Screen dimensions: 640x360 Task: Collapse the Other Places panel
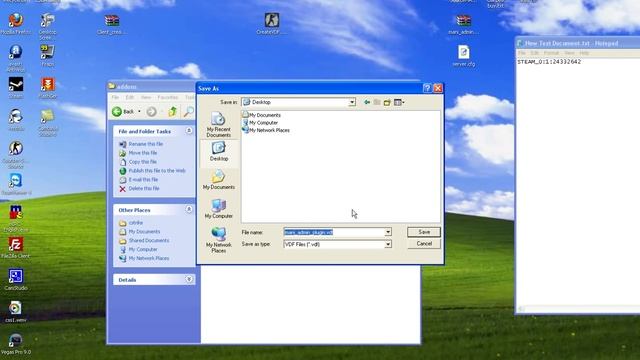click(189, 209)
